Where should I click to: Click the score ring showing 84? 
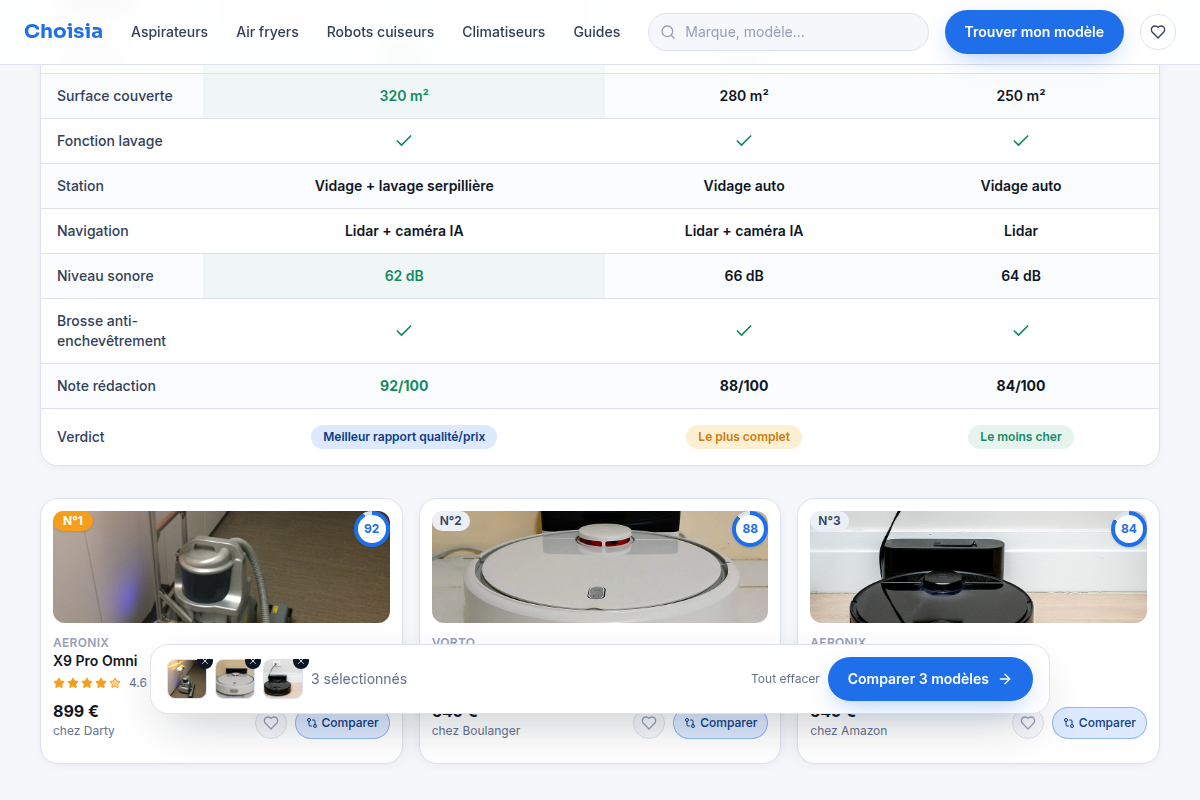(x=1129, y=529)
